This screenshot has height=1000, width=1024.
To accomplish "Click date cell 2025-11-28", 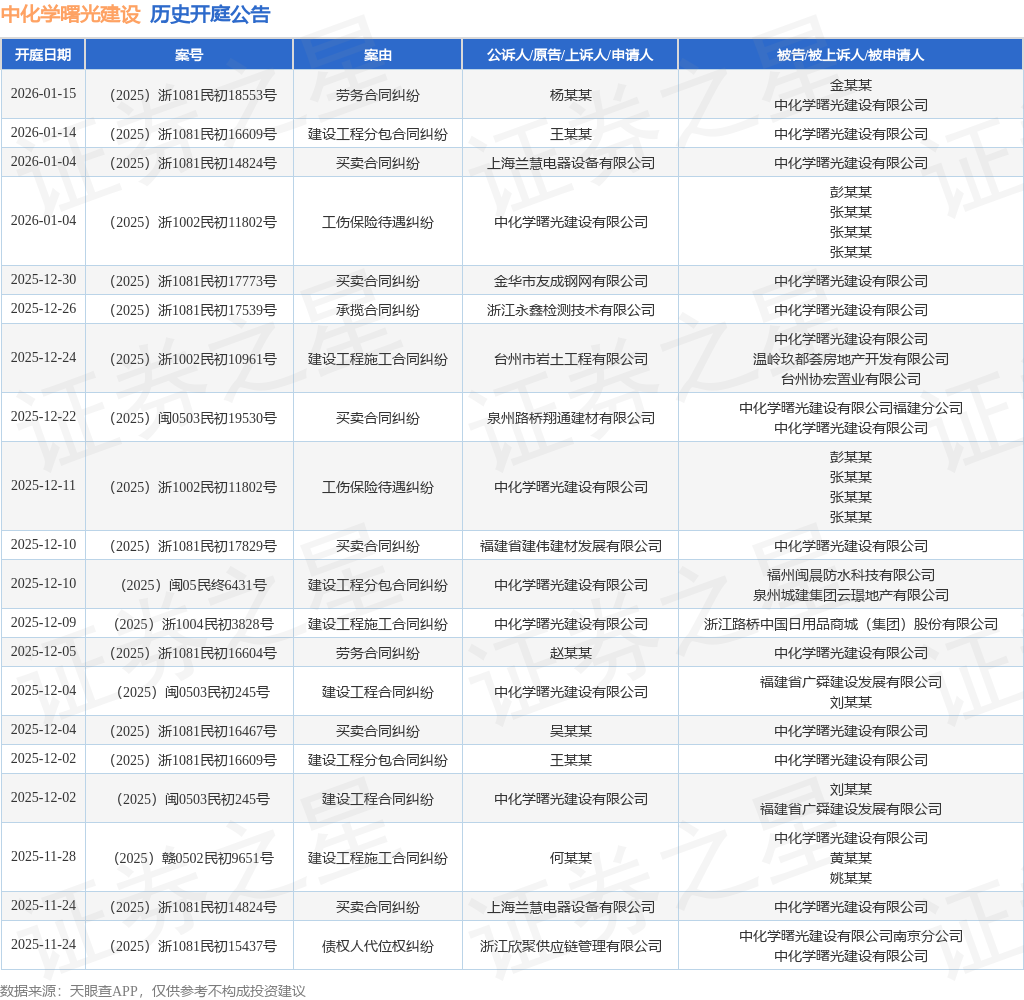I will coord(43,857).
